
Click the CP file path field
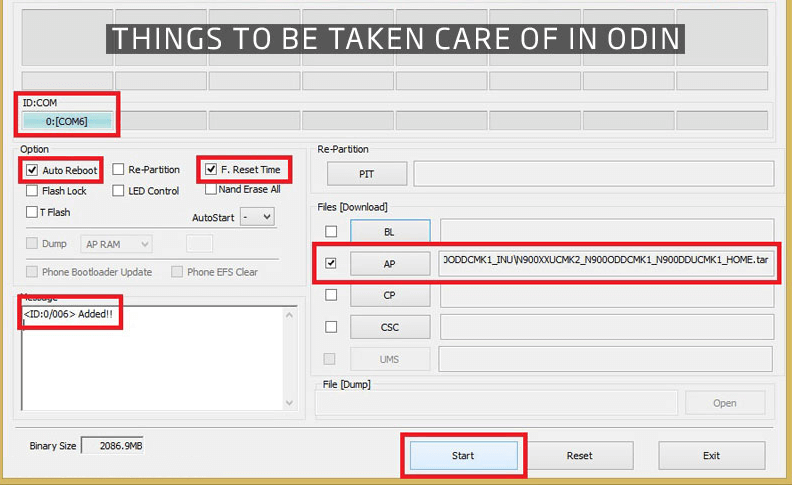607,296
